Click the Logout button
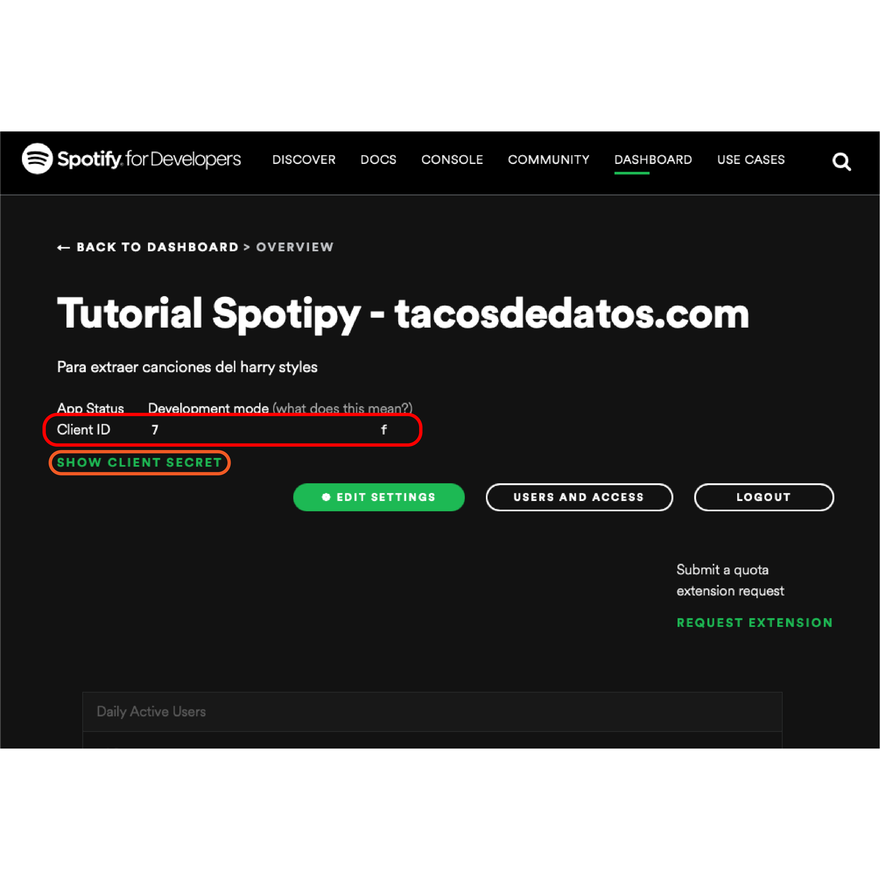 (764, 497)
